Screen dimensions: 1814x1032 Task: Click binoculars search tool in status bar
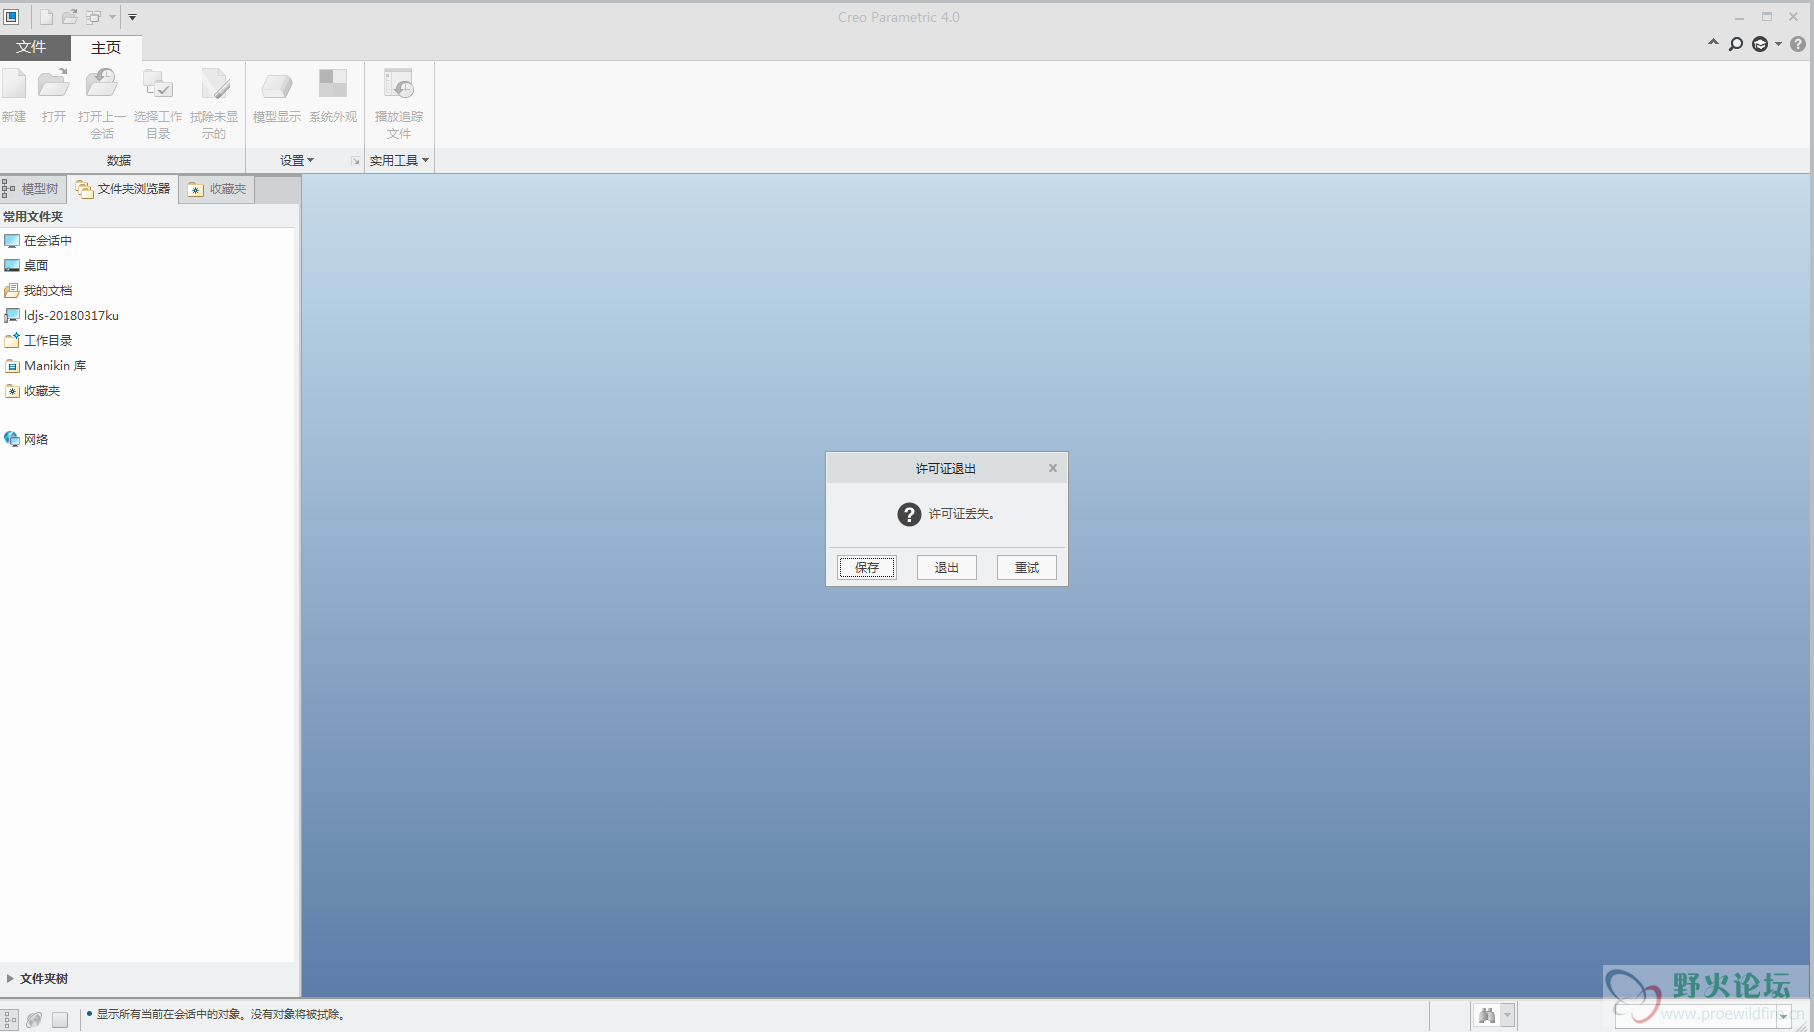(1487, 1016)
